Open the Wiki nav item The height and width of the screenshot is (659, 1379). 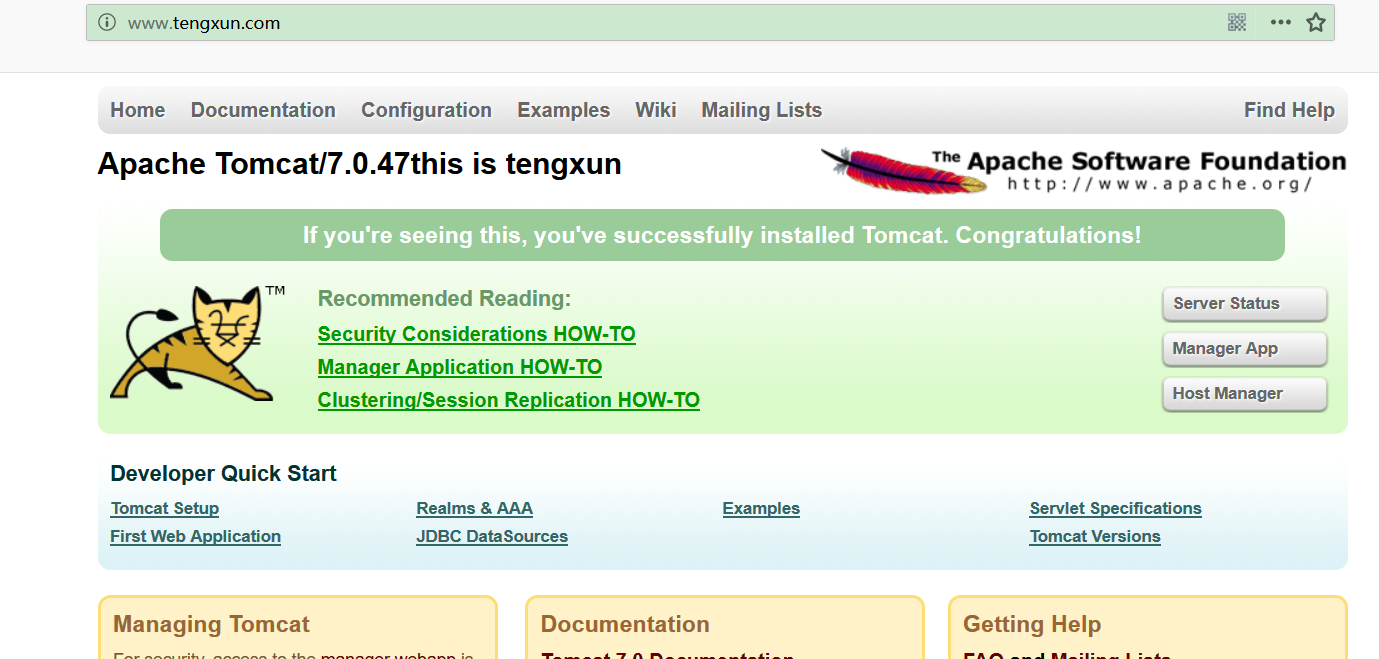click(x=656, y=110)
